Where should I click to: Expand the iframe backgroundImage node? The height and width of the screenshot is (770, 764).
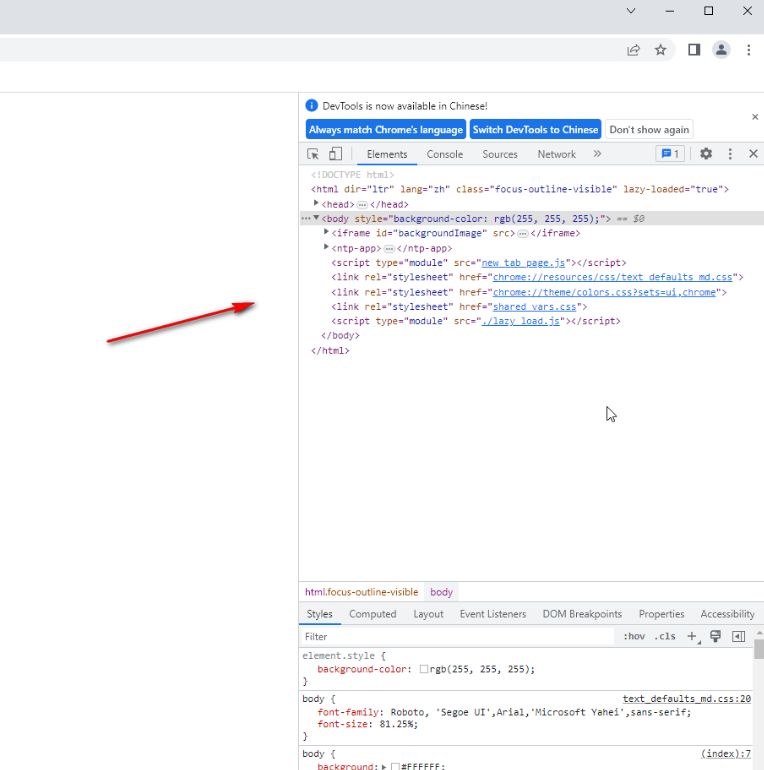(326, 232)
